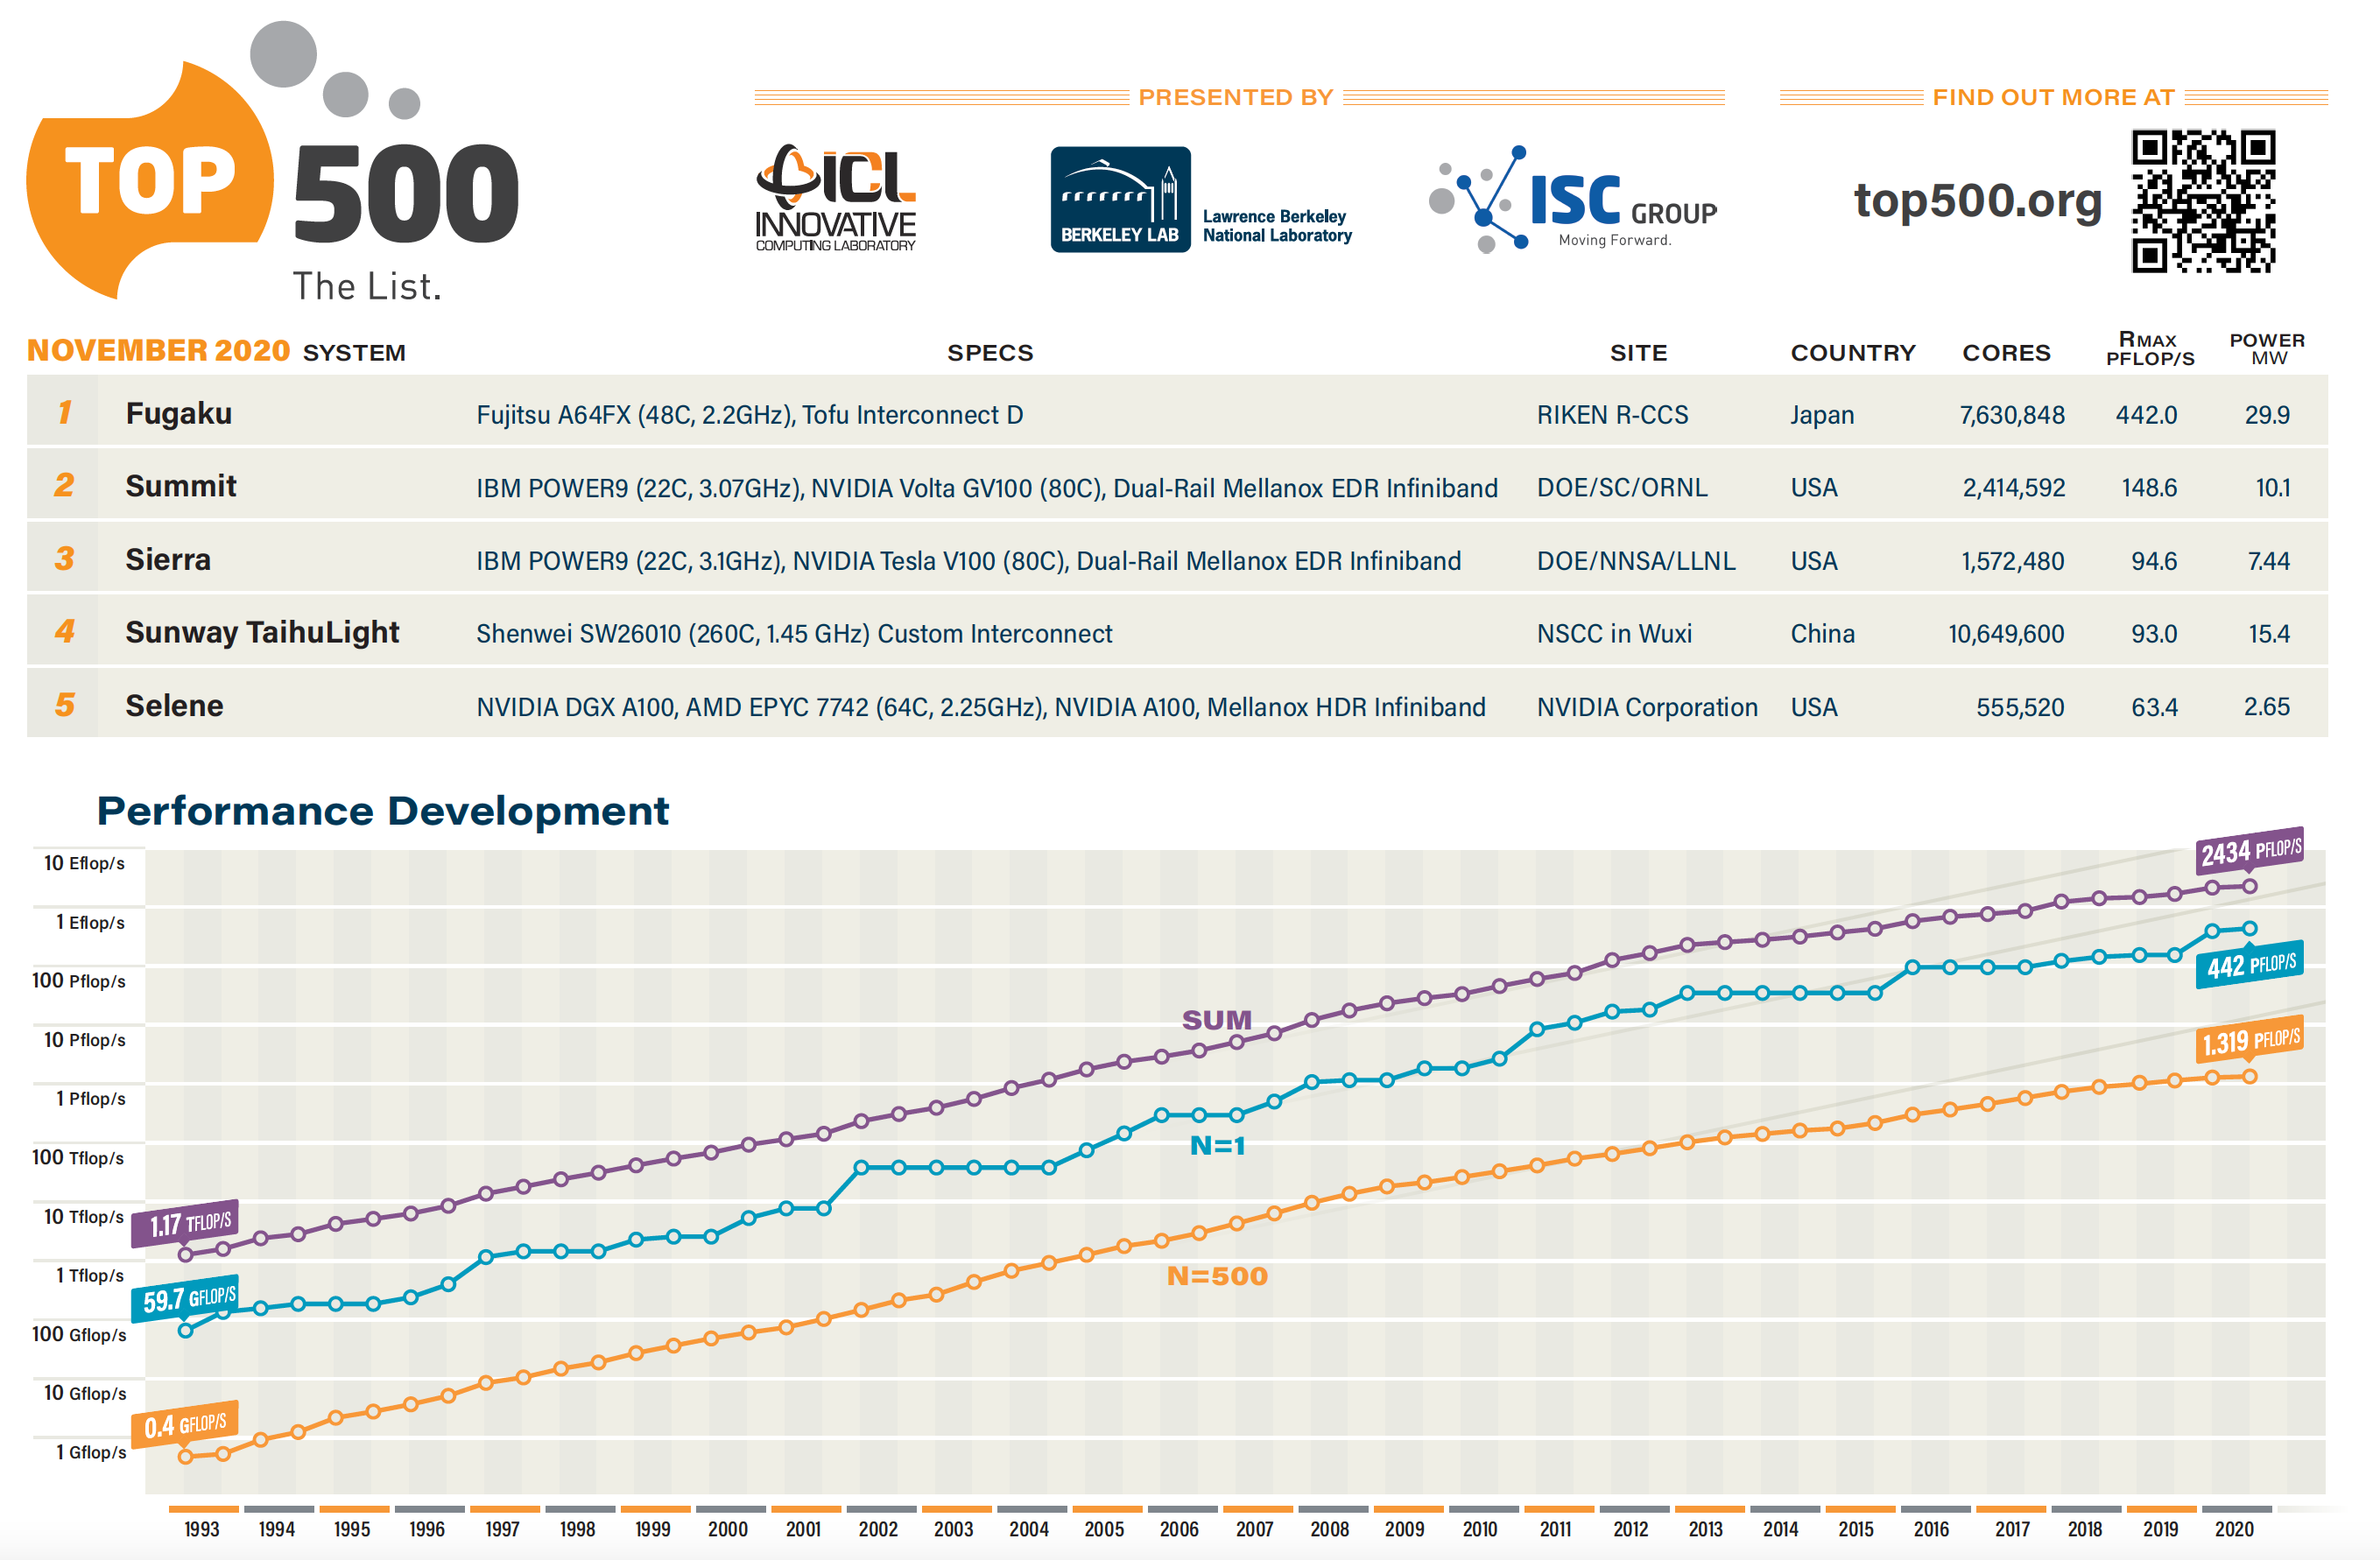
Task: Click the CORES column header
Action: click(2006, 353)
